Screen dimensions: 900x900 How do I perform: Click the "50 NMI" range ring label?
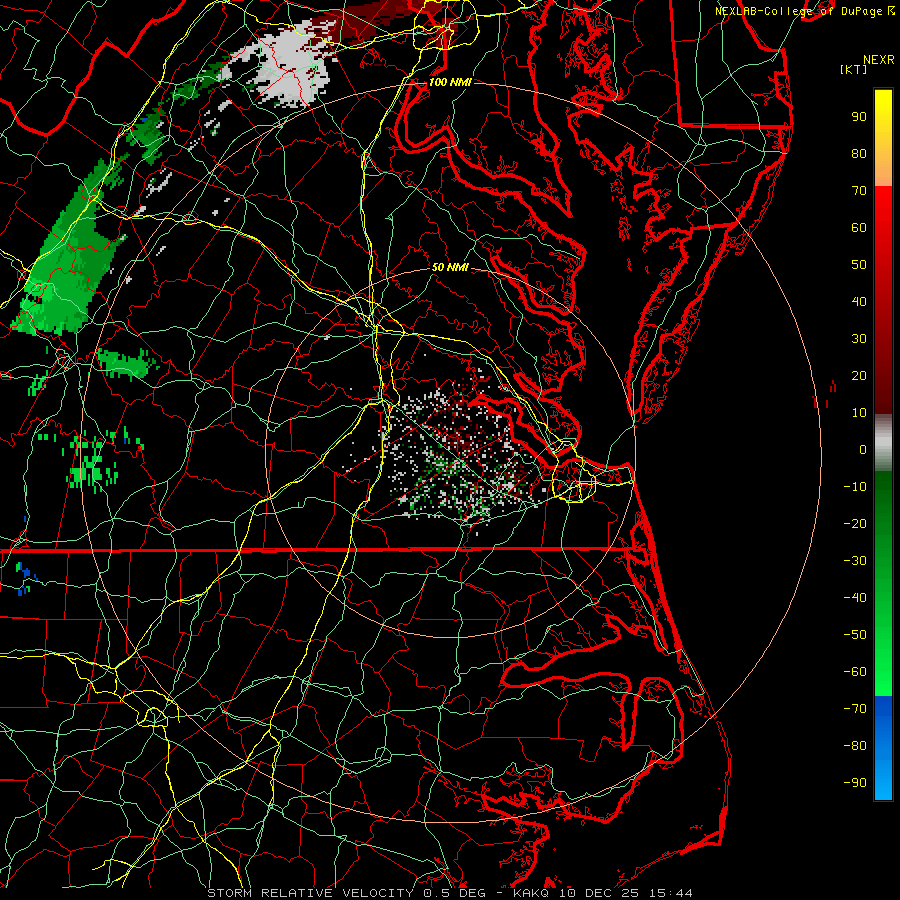coord(450,267)
